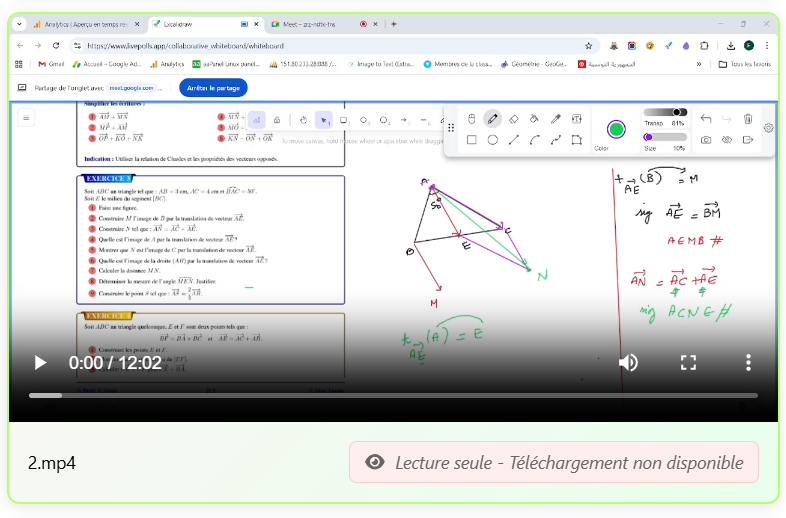
Task: Toggle annotation visibility with crossed-eye icon
Action: click(727, 140)
